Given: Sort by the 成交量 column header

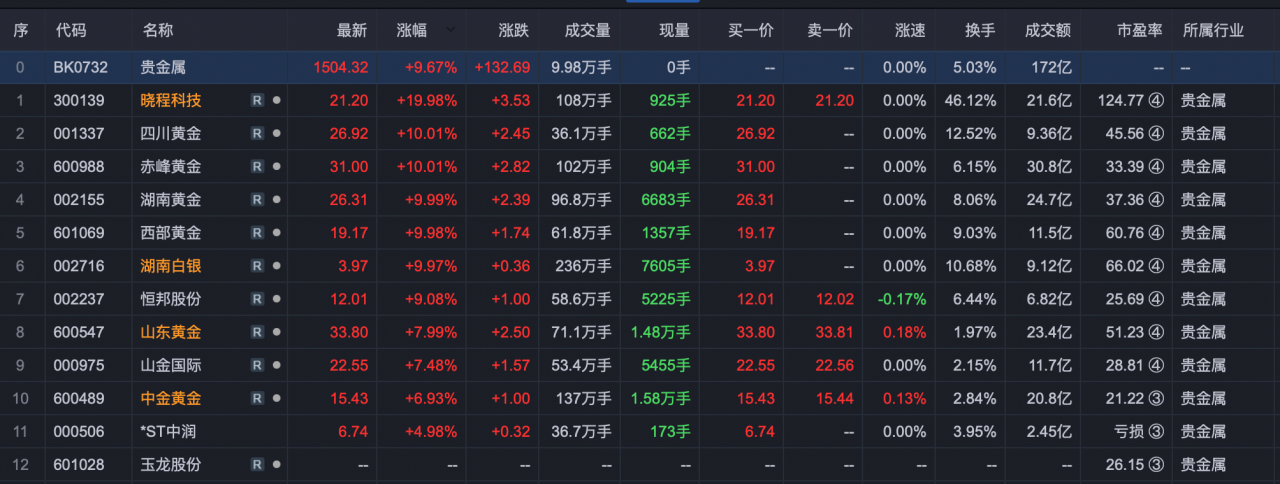Looking at the screenshot, I should coord(587,31).
